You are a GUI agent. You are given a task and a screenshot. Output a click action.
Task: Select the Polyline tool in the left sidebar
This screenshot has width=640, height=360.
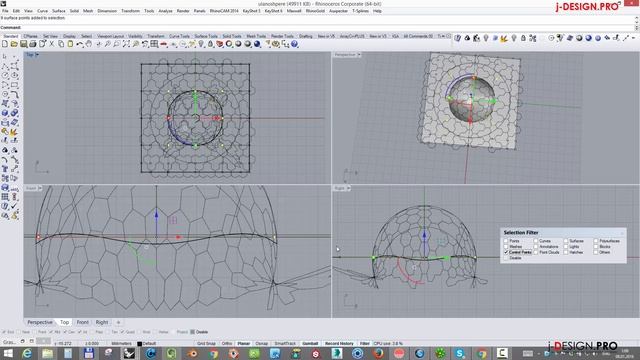[x=5, y=66]
